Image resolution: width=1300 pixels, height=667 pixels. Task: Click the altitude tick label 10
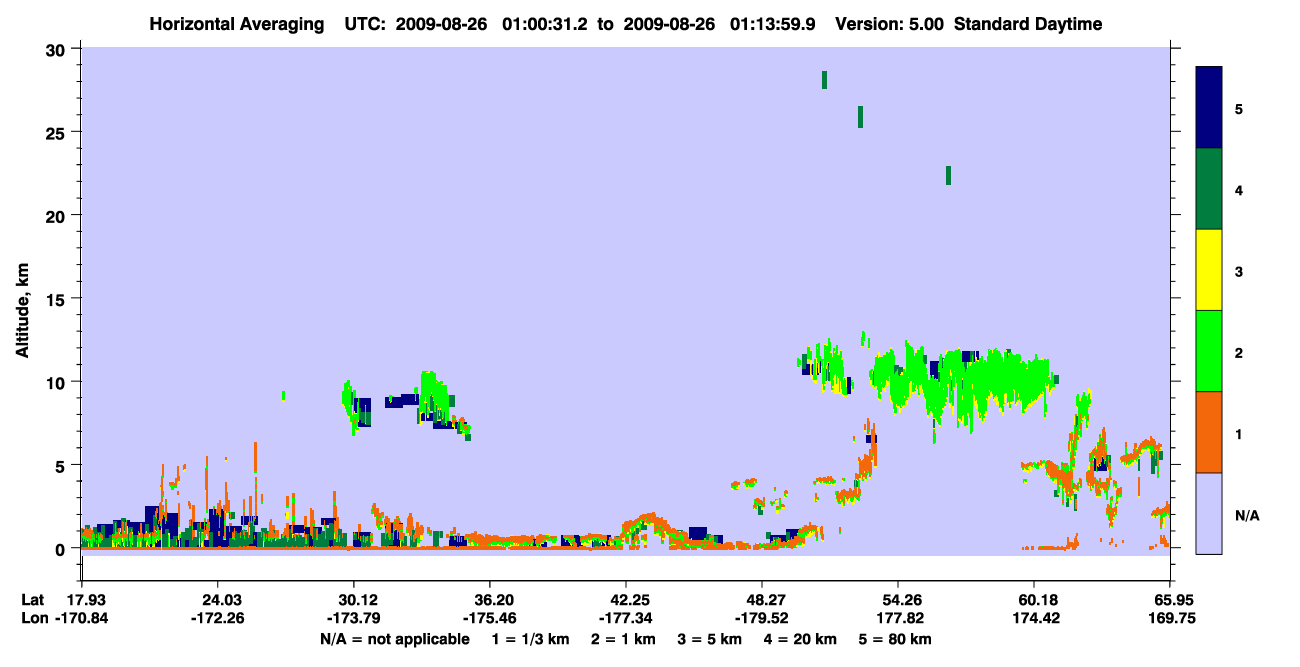[57, 382]
